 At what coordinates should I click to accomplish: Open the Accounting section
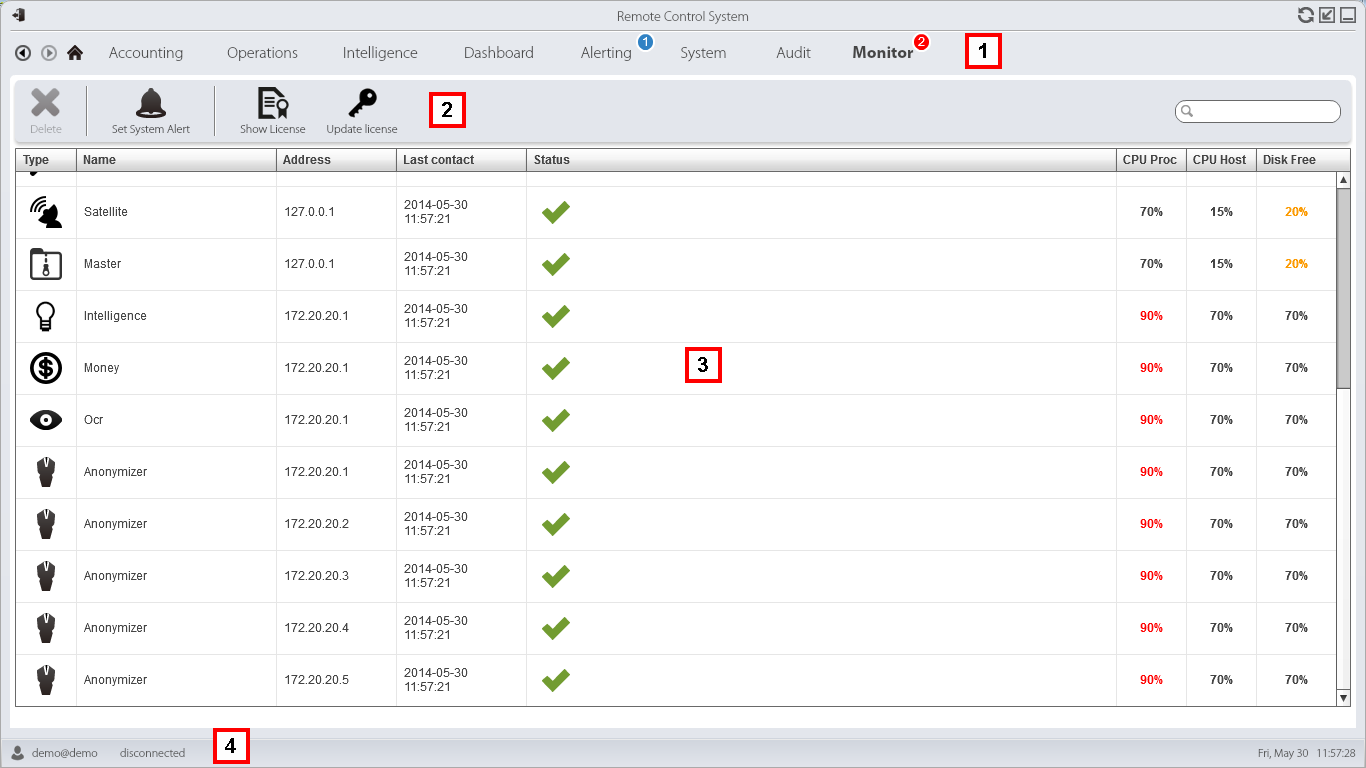(x=146, y=53)
